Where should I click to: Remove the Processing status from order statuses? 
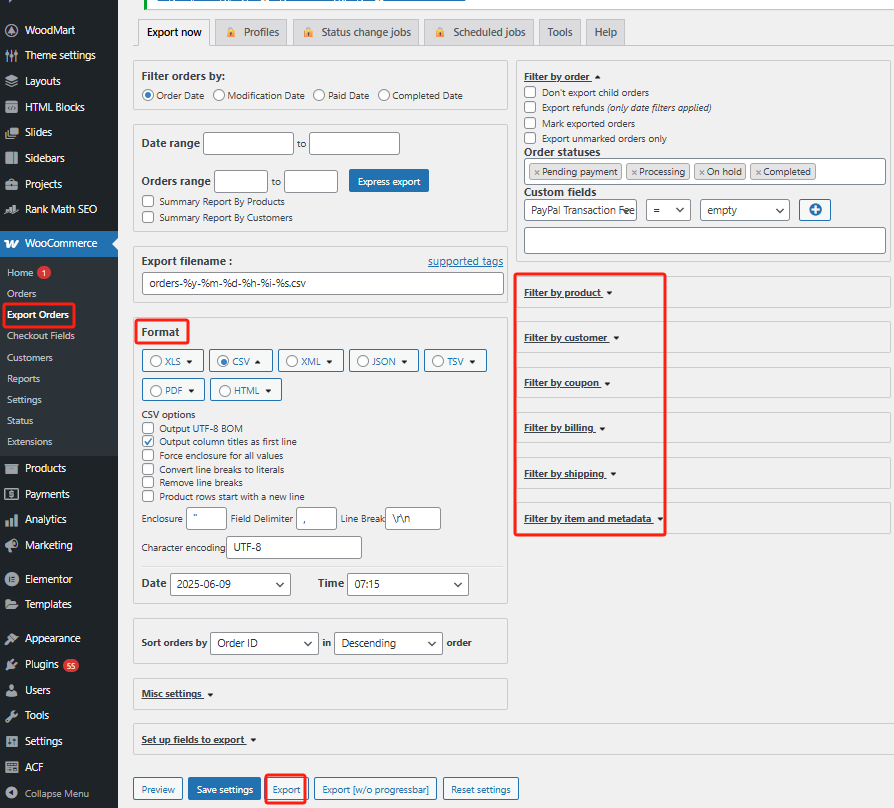pyautogui.click(x=632, y=171)
